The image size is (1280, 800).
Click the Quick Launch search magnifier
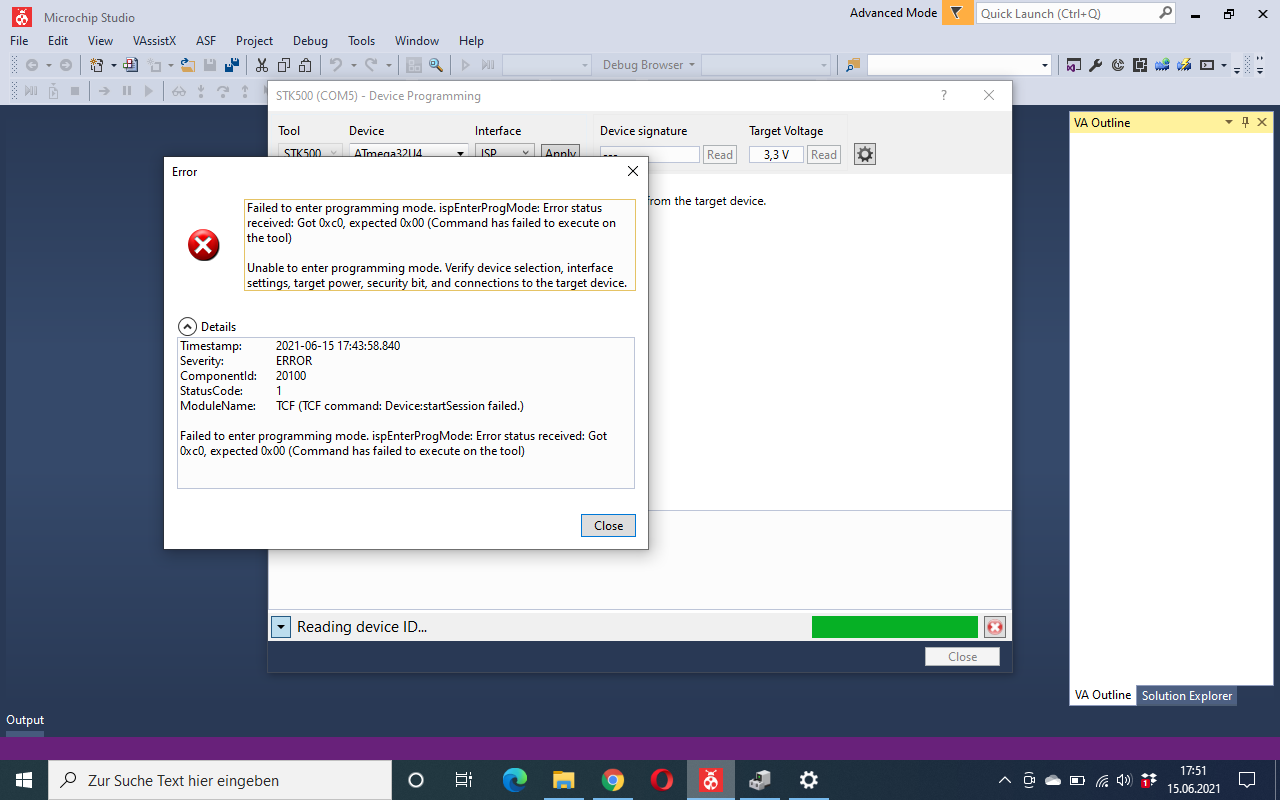[1165, 13]
